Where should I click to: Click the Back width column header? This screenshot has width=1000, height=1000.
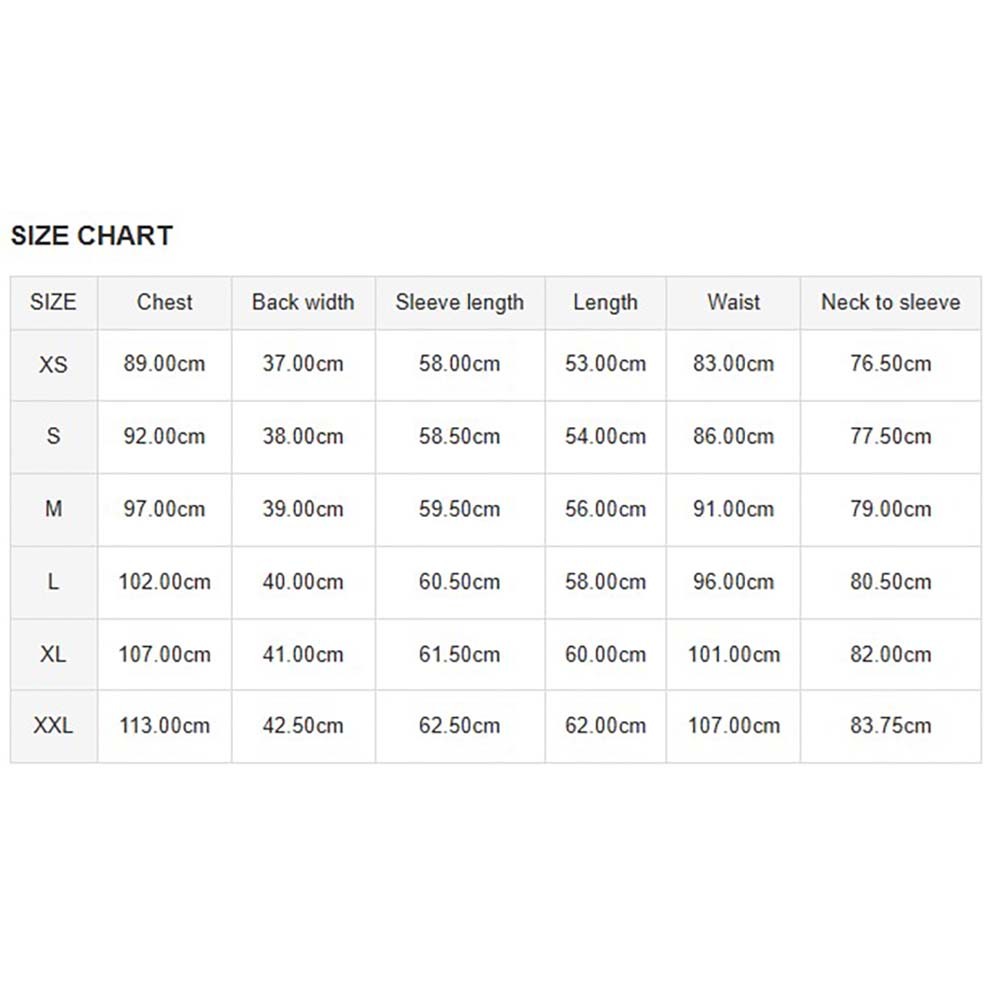303,302
